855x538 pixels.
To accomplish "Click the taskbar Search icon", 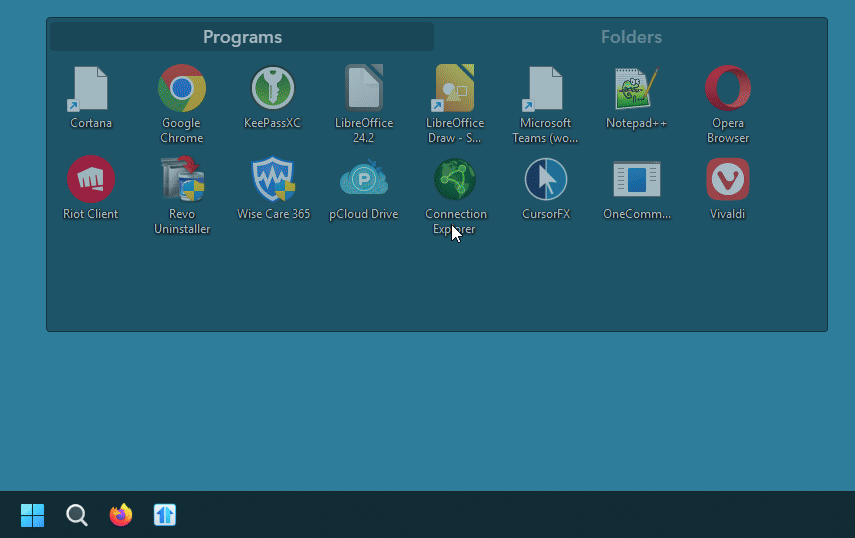I will 77,515.
